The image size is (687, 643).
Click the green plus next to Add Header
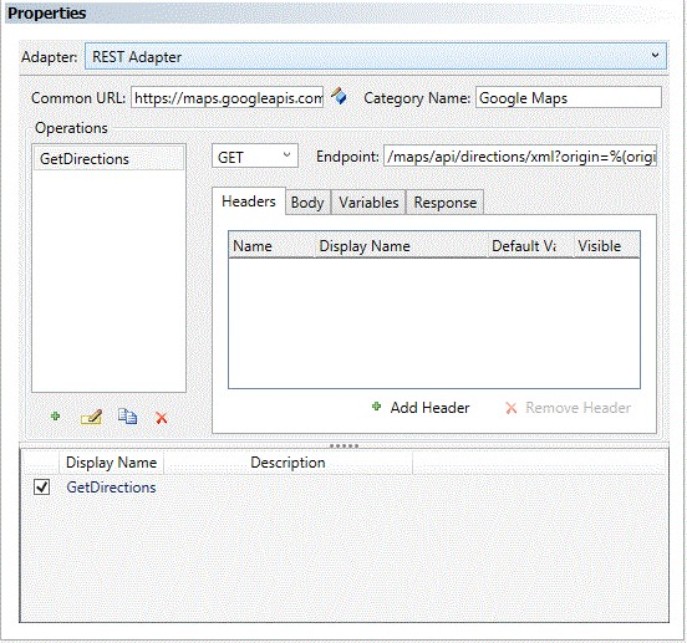click(x=376, y=407)
